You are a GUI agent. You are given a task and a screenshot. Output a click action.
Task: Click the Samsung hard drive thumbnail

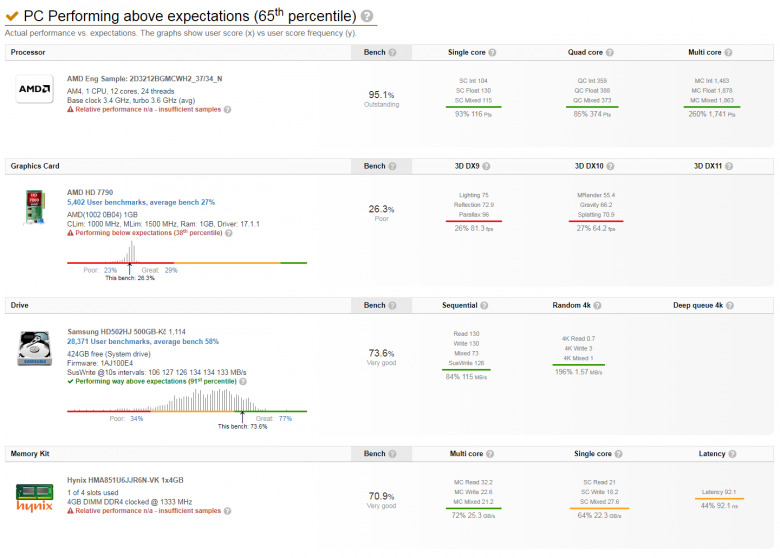(x=34, y=348)
